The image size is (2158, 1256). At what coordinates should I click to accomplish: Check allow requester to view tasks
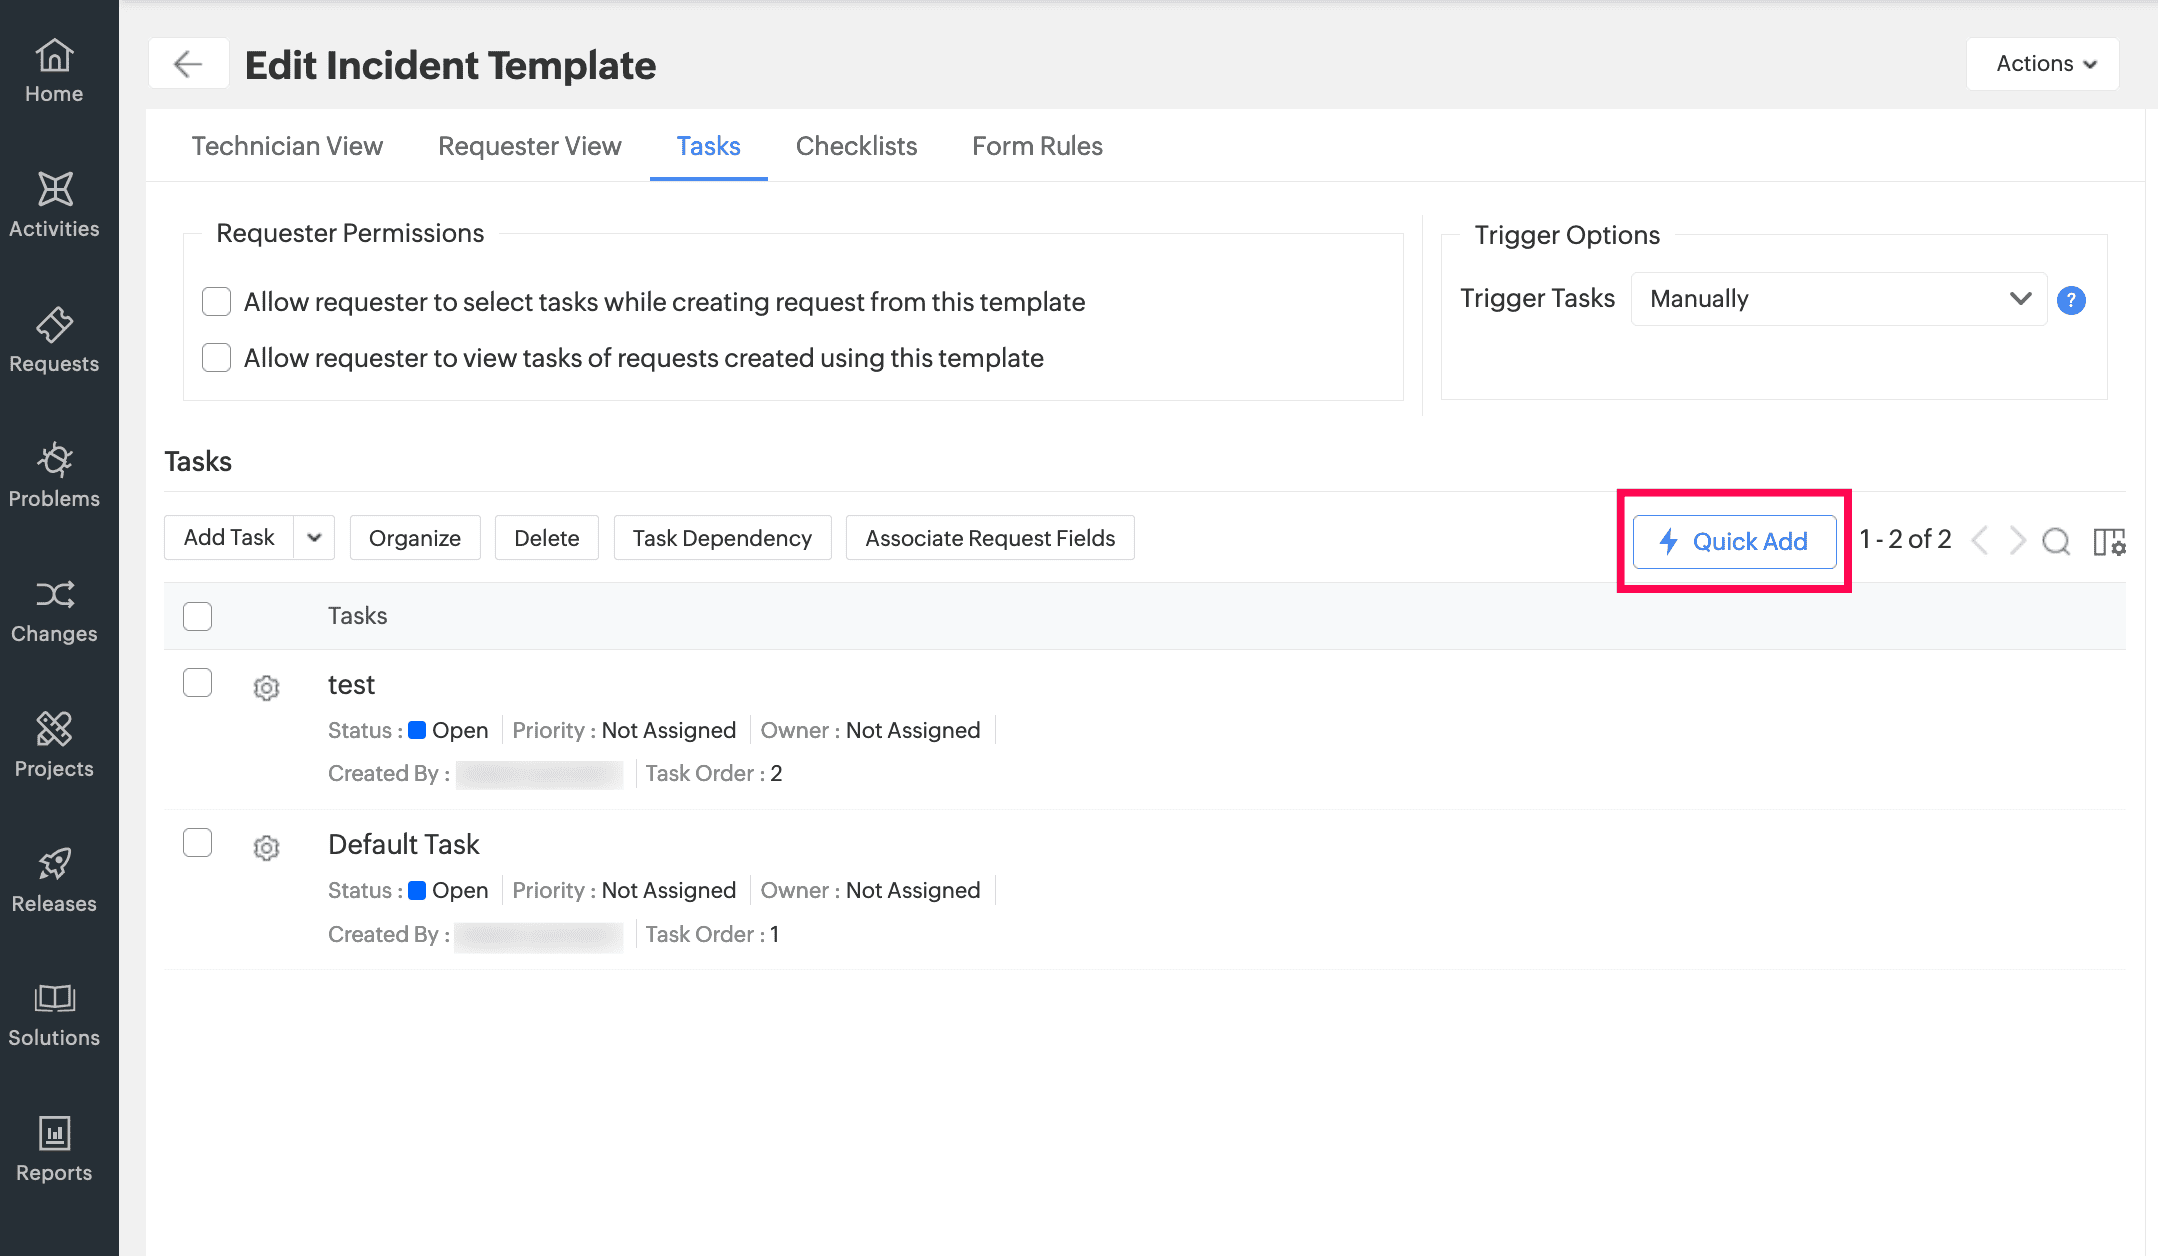pyautogui.click(x=216, y=357)
